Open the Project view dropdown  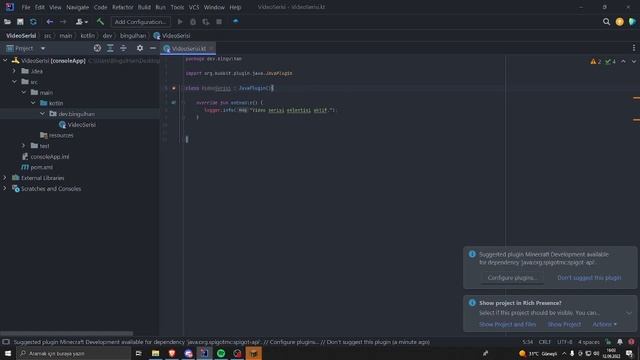click(x=42, y=48)
